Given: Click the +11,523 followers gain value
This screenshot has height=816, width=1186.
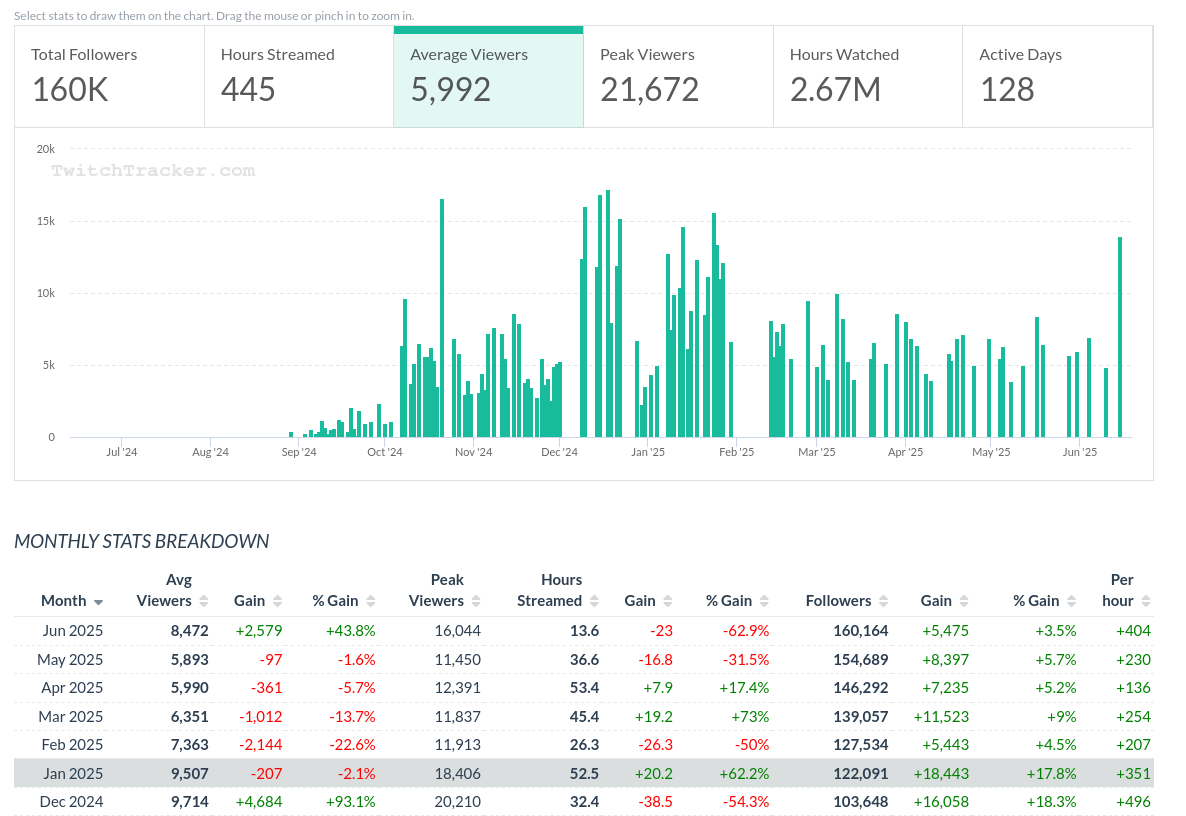Looking at the screenshot, I should [x=941, y=716].
